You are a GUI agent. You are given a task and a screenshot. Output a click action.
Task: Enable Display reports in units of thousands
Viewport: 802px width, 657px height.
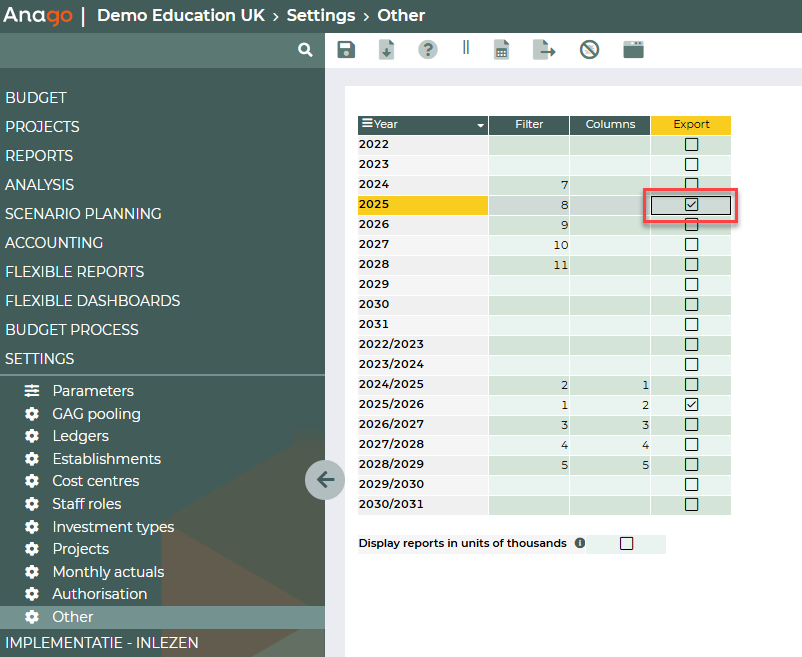(627, 544)
